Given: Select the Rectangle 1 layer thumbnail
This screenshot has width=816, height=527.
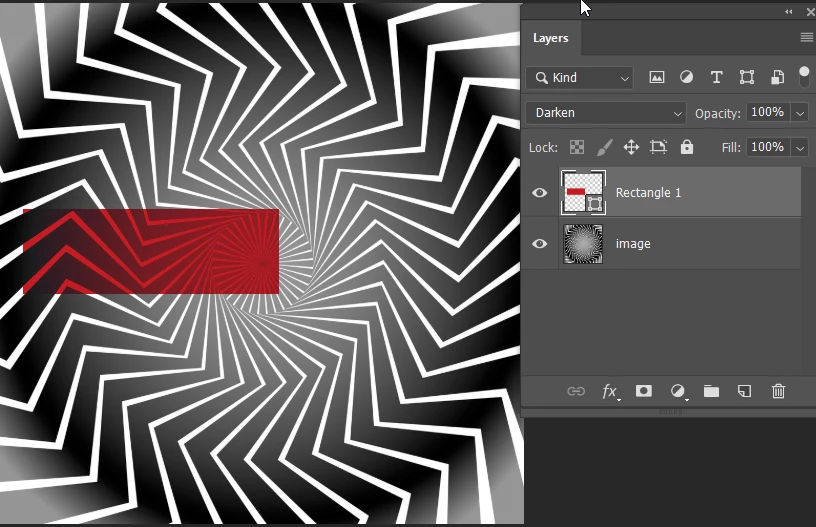Looking at the screenshot, I should coord(583,192).
